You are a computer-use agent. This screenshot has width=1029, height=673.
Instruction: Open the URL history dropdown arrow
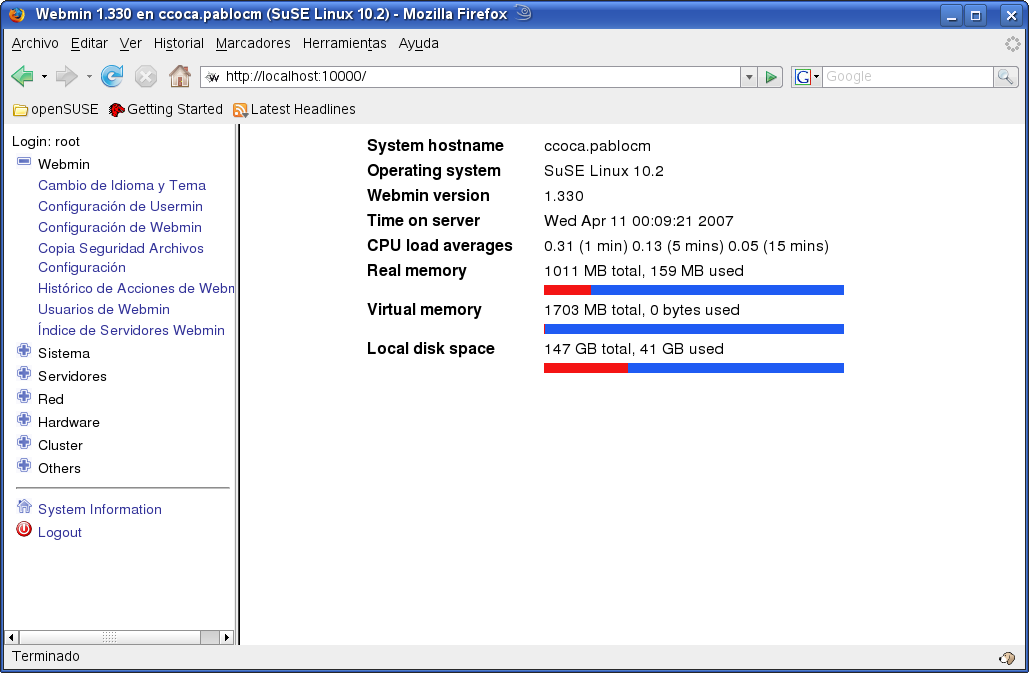pos(749,77)
